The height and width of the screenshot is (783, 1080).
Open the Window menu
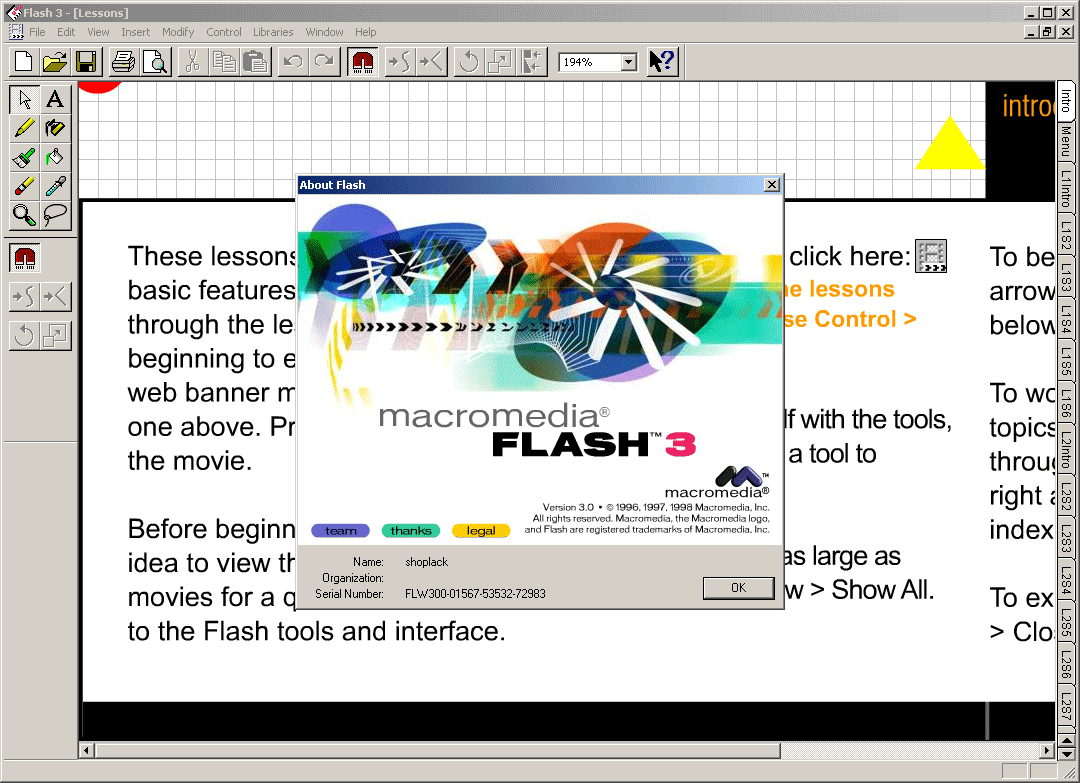pyautogui.click(x=324, y=32)
